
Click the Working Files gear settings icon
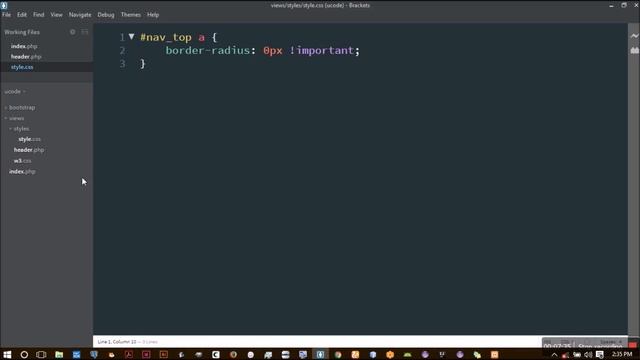tap(73, 32)
